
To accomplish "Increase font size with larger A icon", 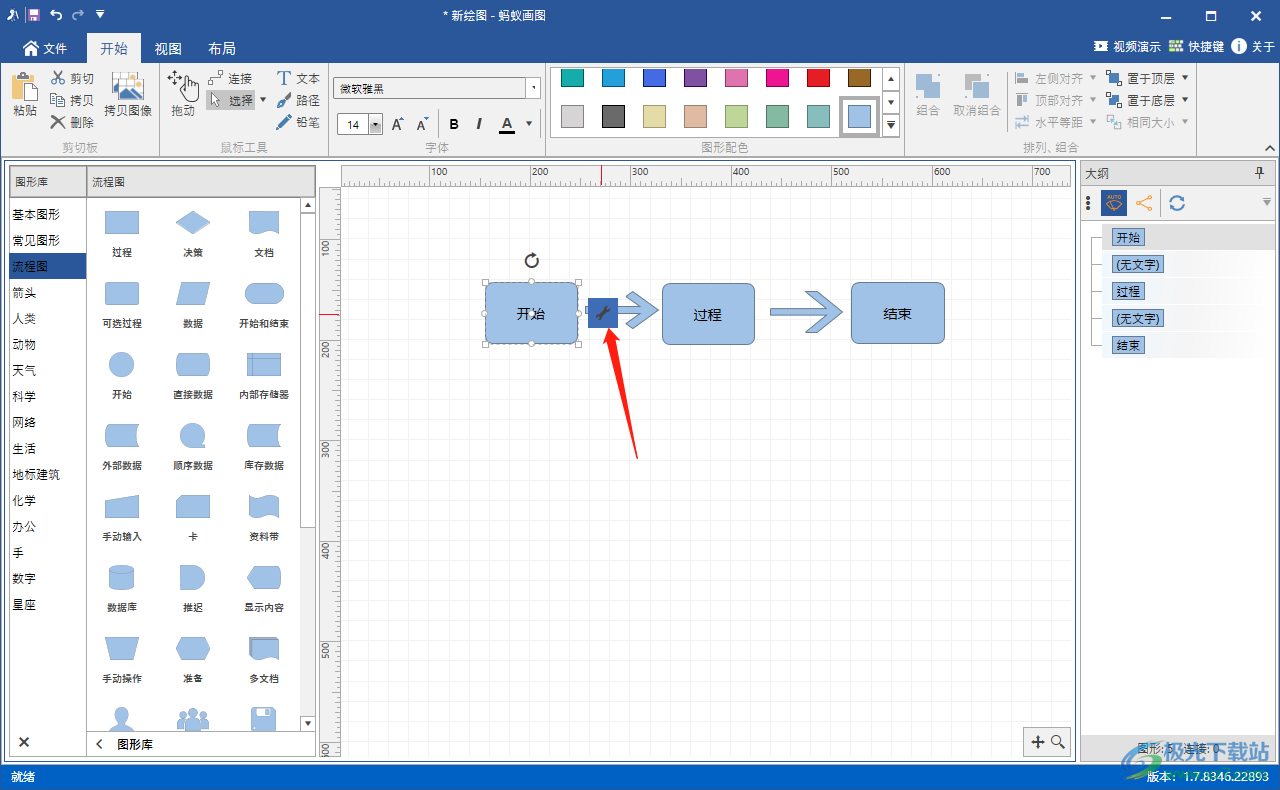I will point(397,124).
